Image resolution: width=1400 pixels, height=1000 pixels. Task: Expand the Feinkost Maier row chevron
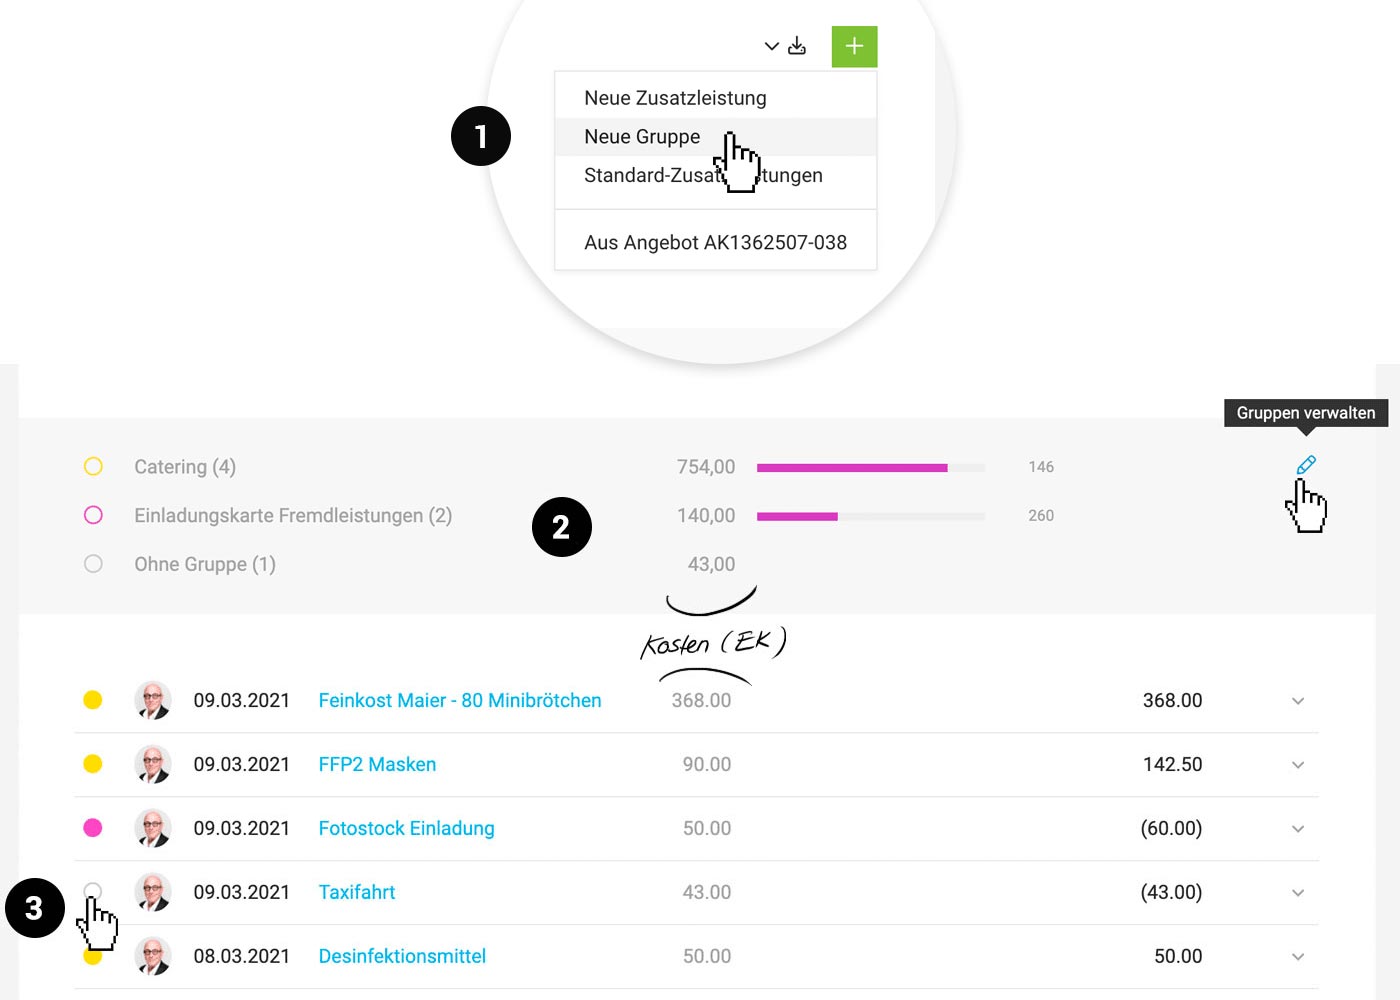[x=1298, y=701]
